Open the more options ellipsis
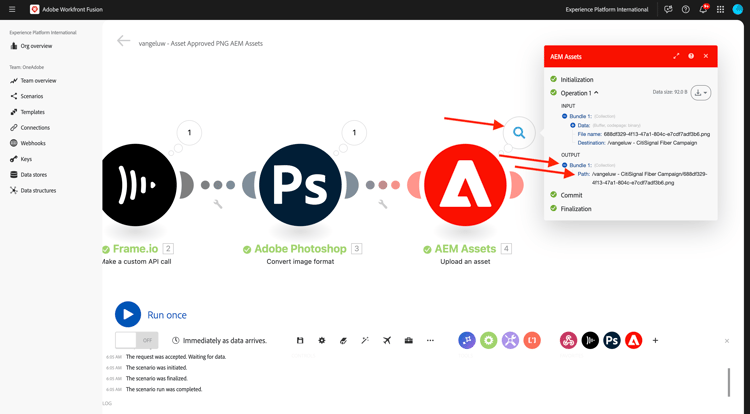Screen dimensions: 750x414 click(x=430, y=340)
